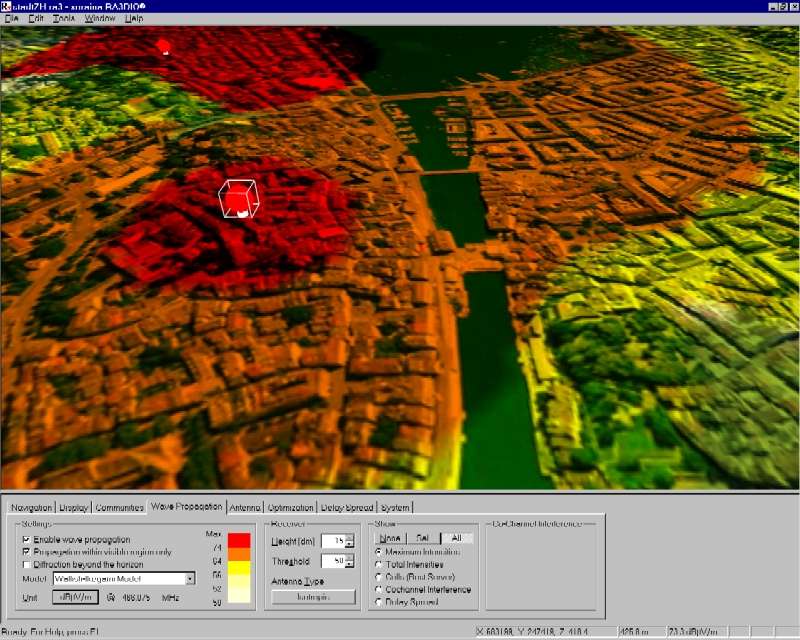The width and height of the screenshot is (800, 640).
Task: Toggle propagation within visible region only
Action: click(26, 552)
